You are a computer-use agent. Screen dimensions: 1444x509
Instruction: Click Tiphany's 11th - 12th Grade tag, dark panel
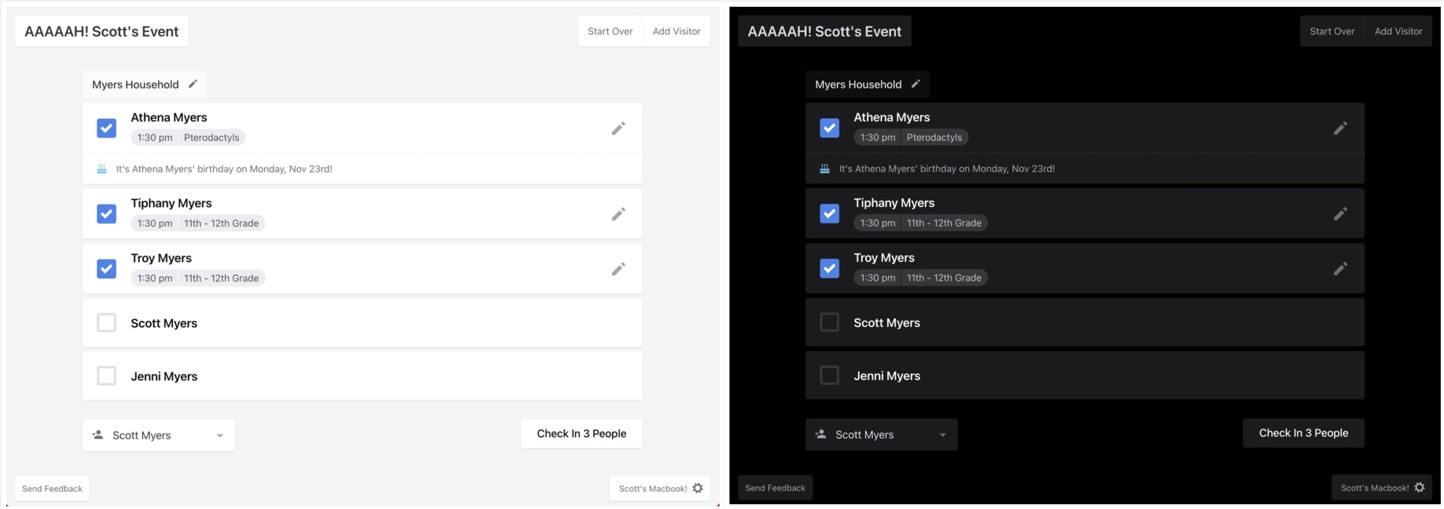pos(943,223)
